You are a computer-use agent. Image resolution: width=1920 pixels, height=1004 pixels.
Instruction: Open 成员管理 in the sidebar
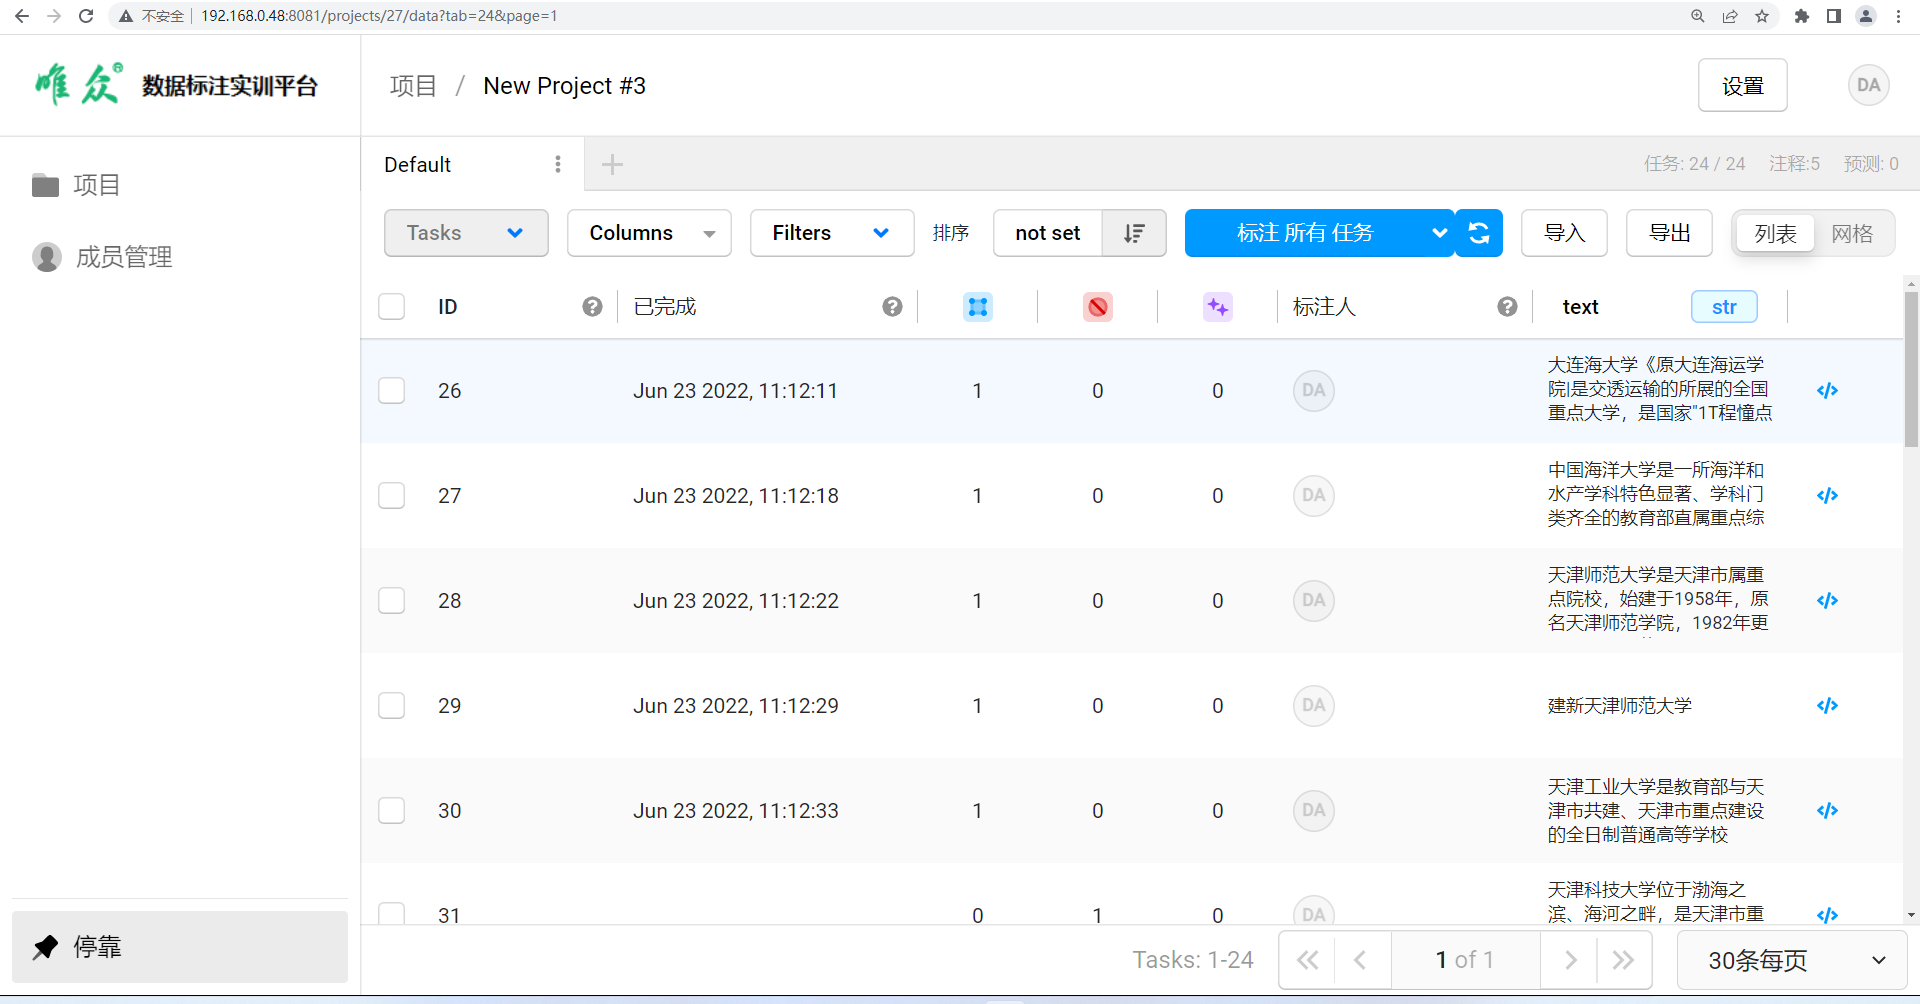[x=123, y=257]
